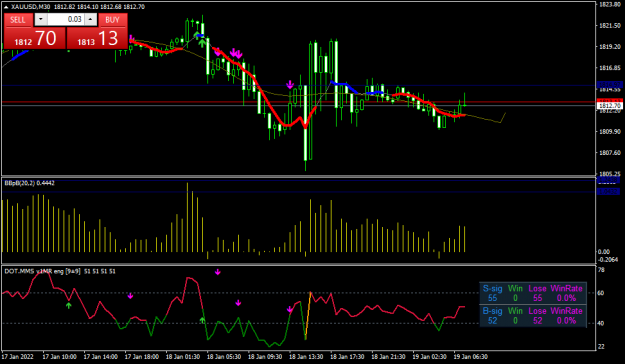
Task: Click the B-sig row WinRate 0.0% value
Action: 566,321
